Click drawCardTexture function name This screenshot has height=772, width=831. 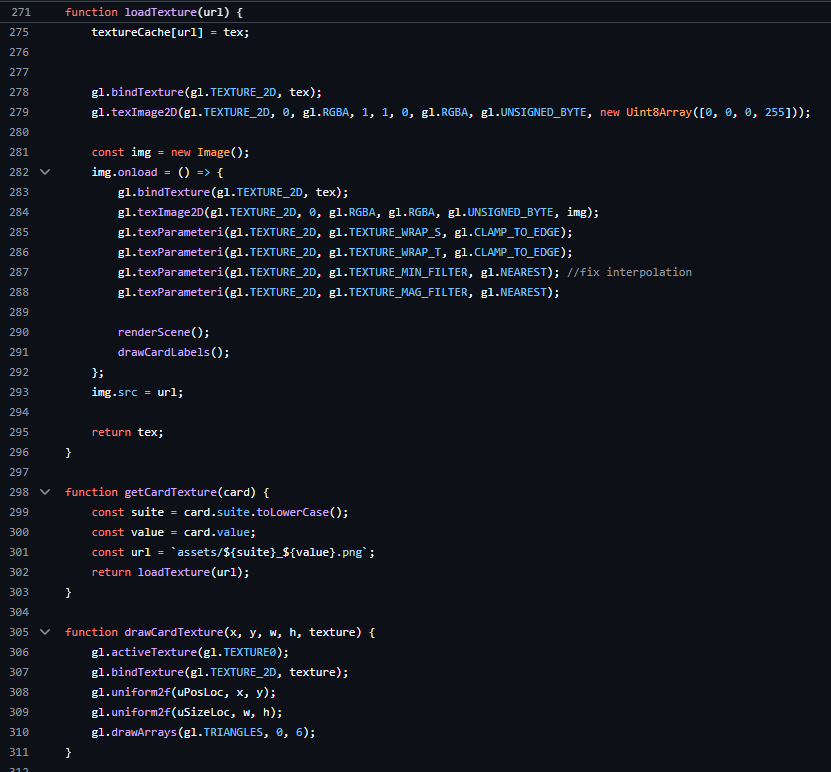pyautogui.click(x=174, y=632)
